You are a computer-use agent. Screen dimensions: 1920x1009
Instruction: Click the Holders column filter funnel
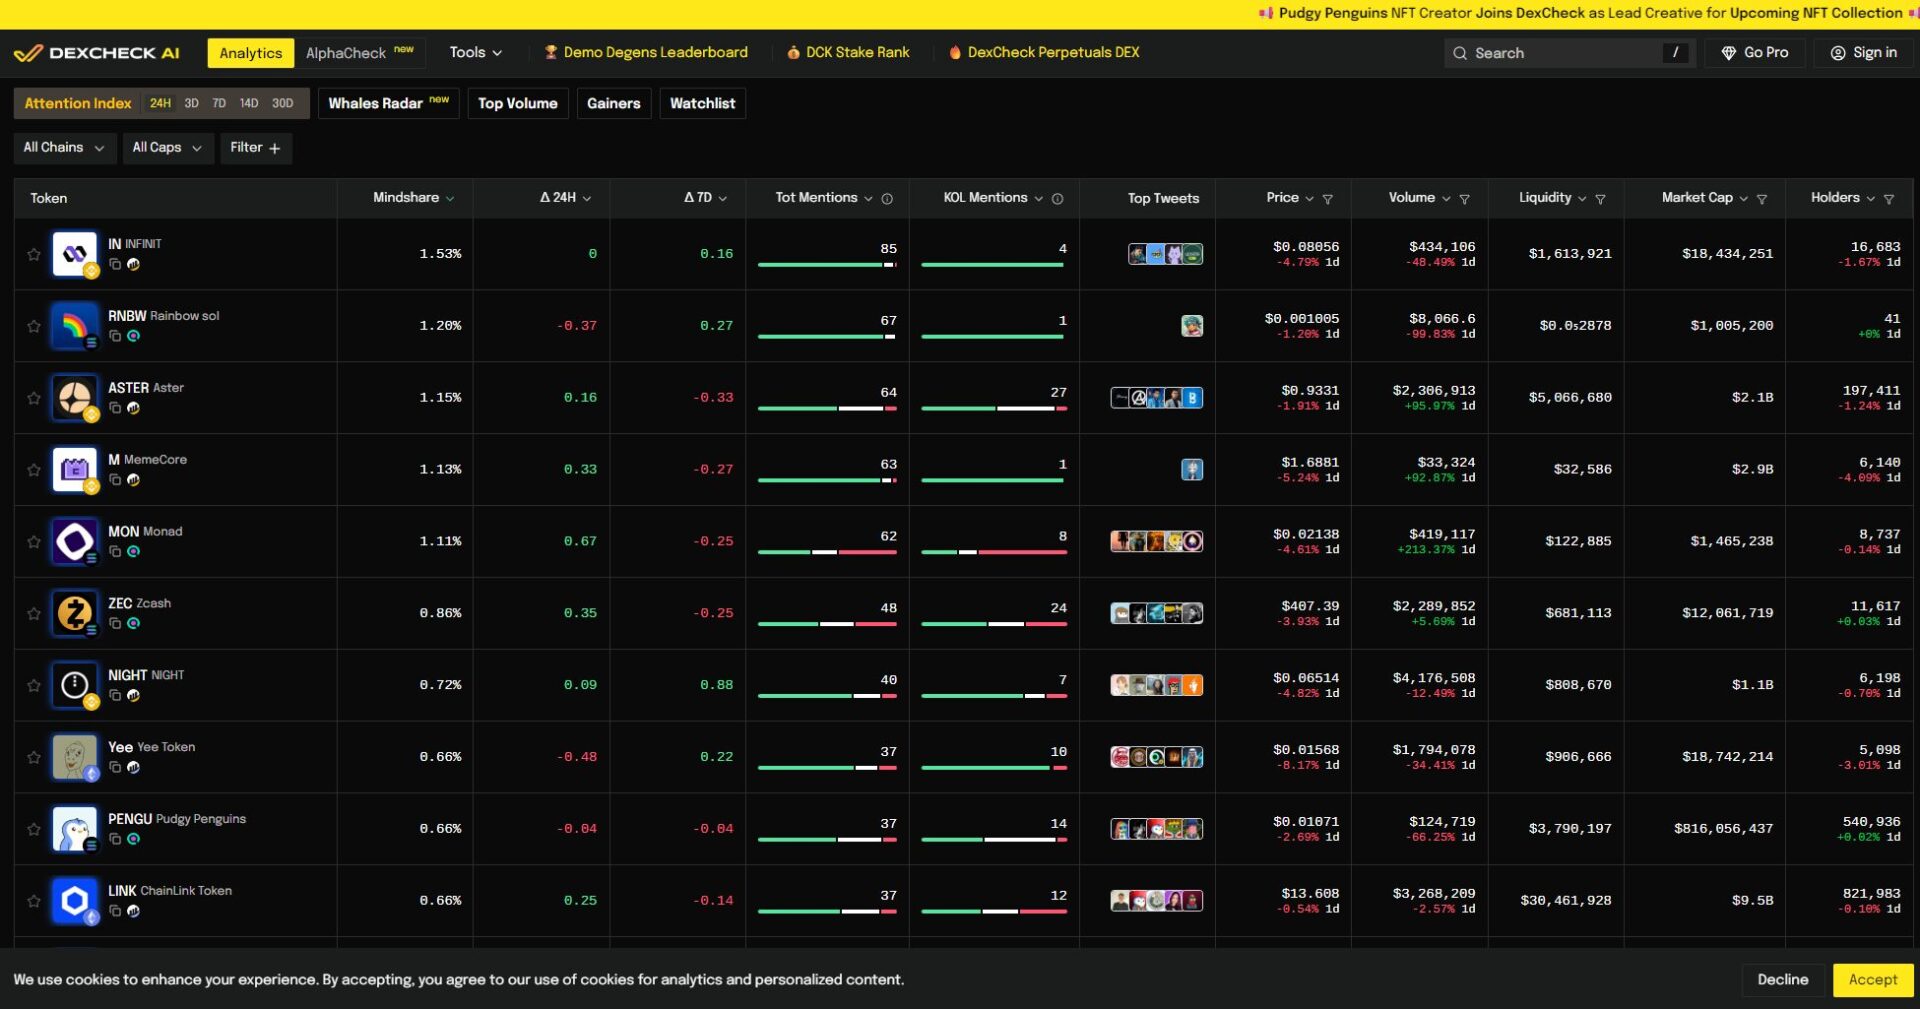[1888, 199]
